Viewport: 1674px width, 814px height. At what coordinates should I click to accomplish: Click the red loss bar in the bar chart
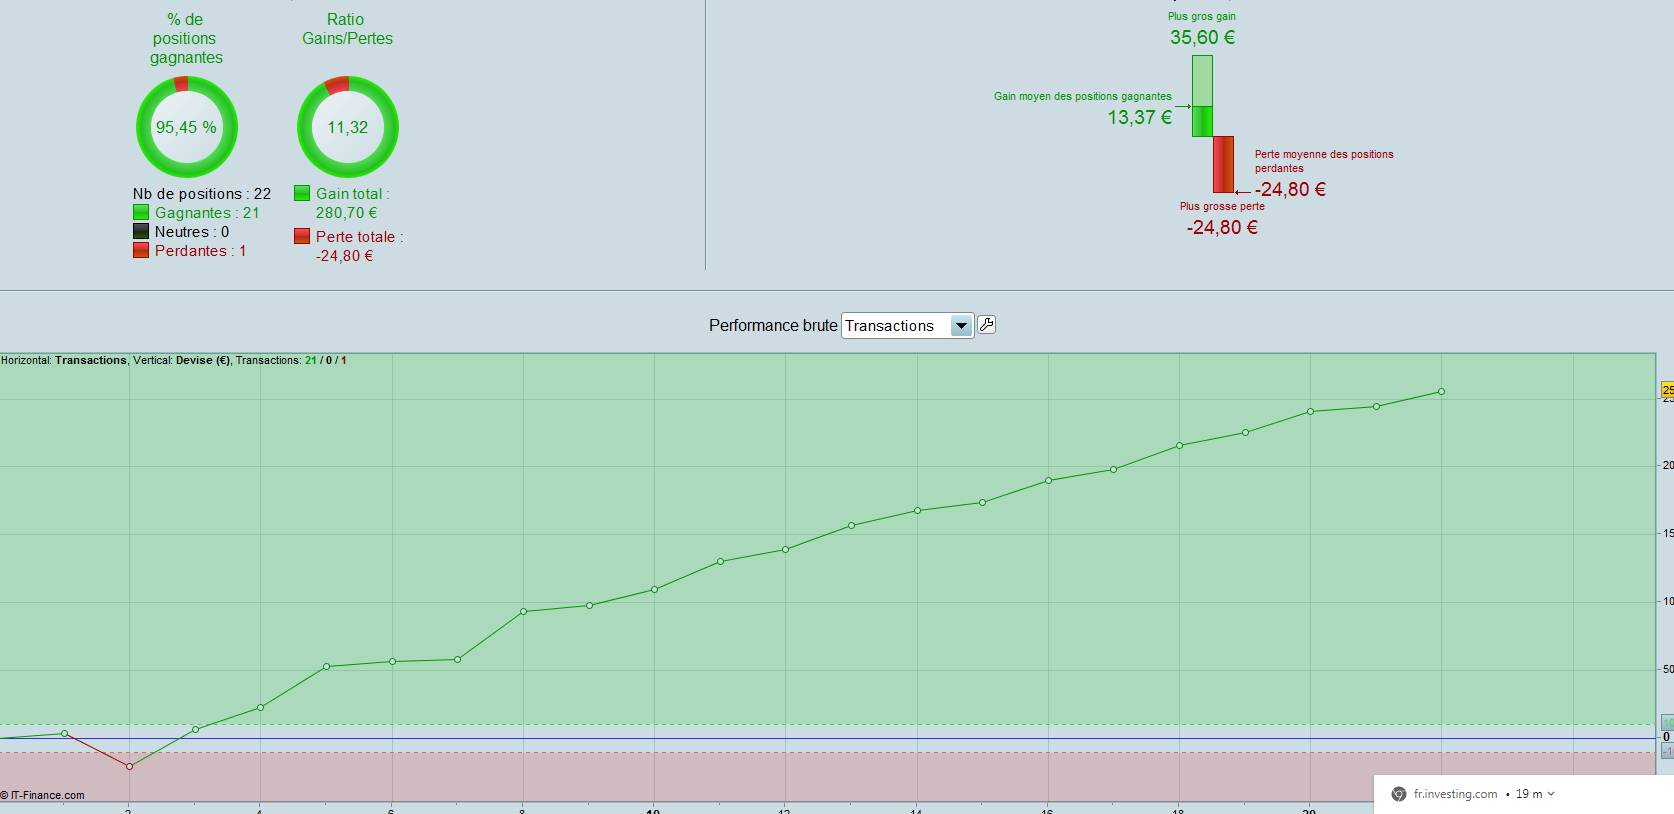(1223, 164)
